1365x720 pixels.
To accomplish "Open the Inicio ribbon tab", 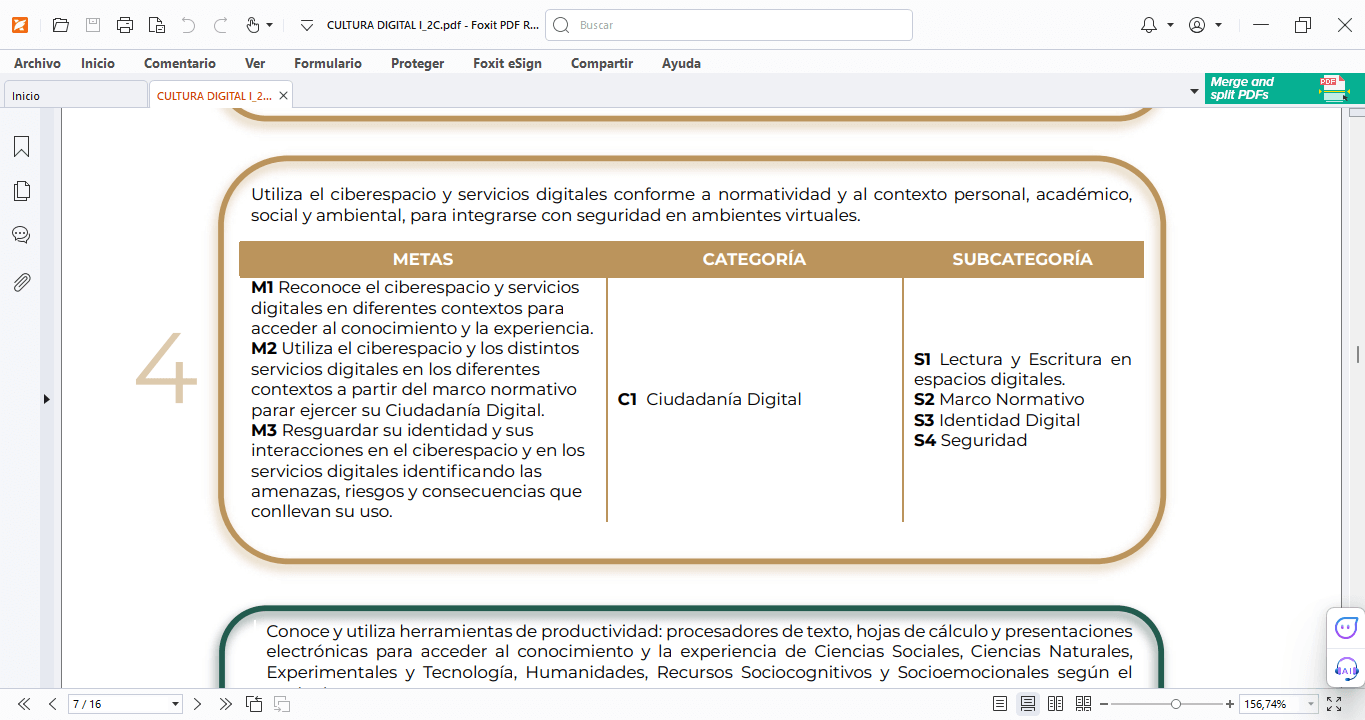I will click(98, 63).
